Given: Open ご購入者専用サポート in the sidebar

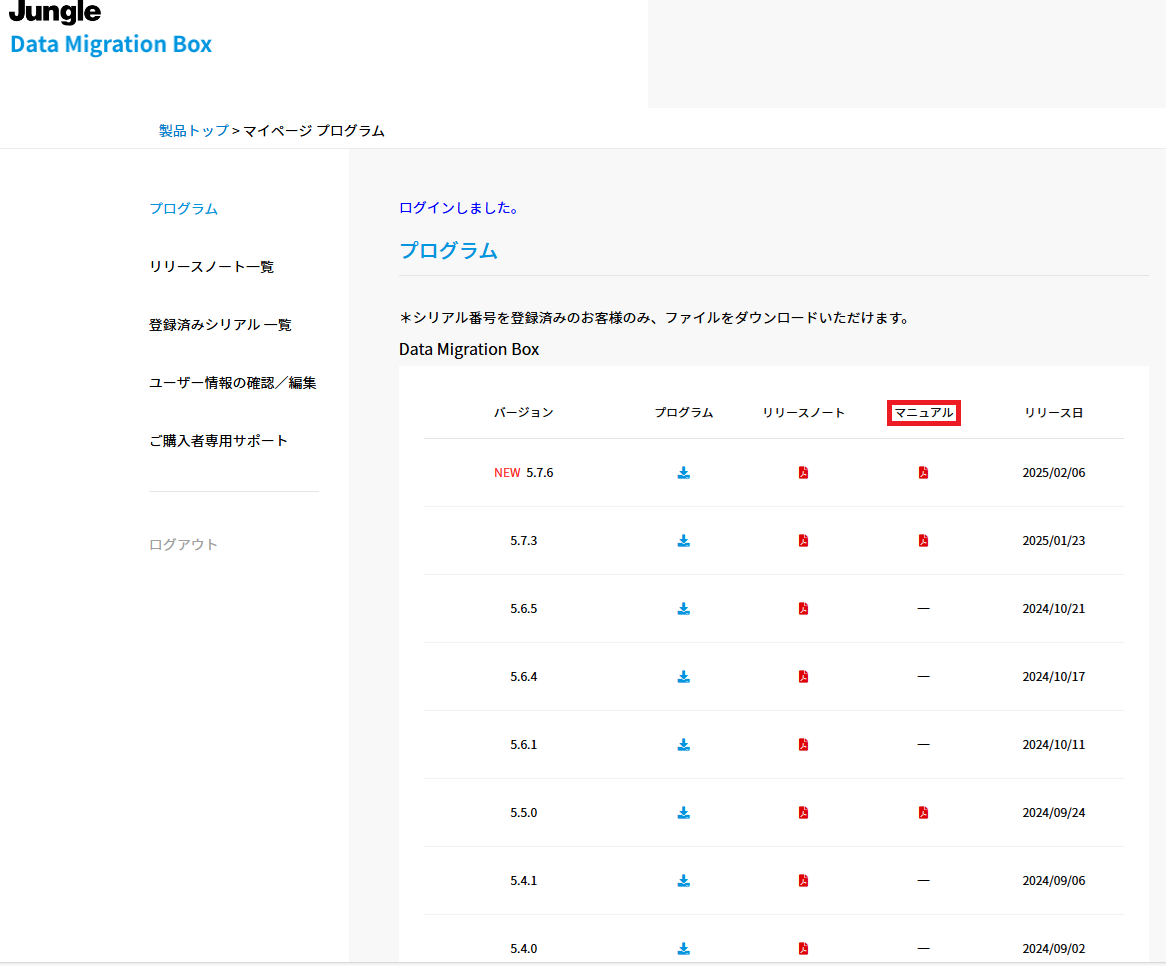Looking at the screenshot, I should point(218,441).
